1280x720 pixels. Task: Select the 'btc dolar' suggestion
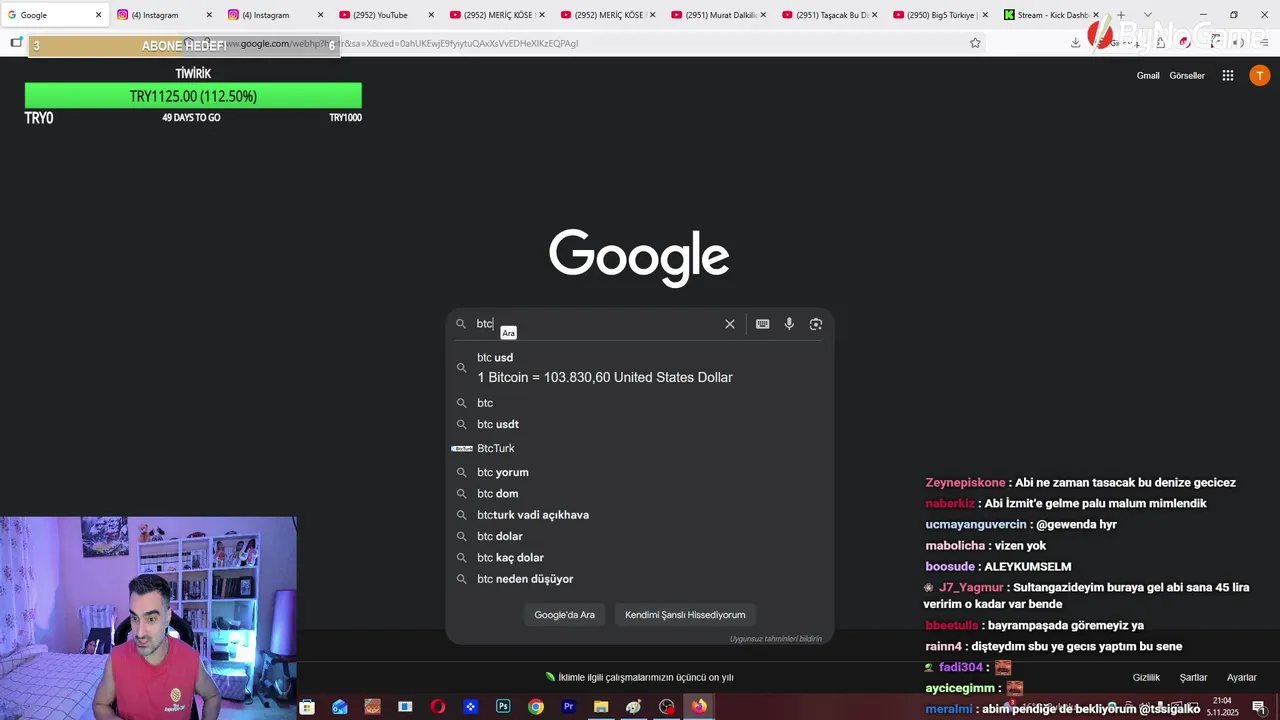click(x=639, y=536)
